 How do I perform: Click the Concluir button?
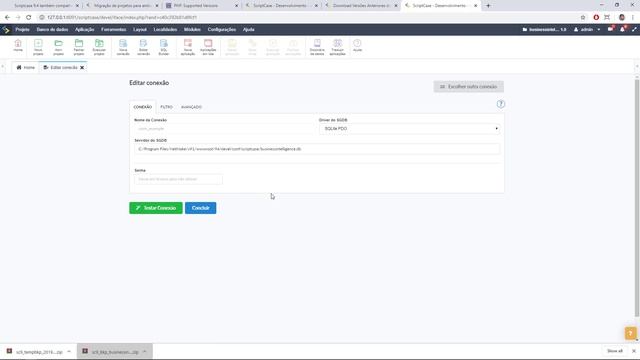pyautogui.click(x=200, y=208)
